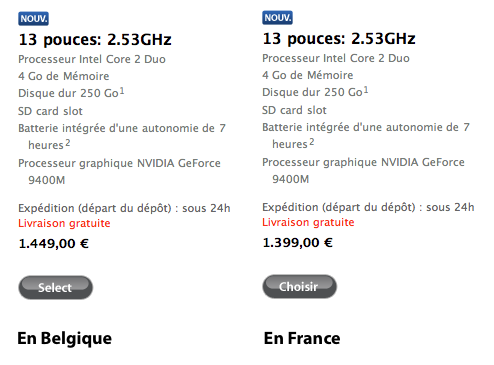Click the Belgium 13 pouces: 2.53GHz heading
The width and height of the screenshot is (494, 365).
click(x=95, y=40)
